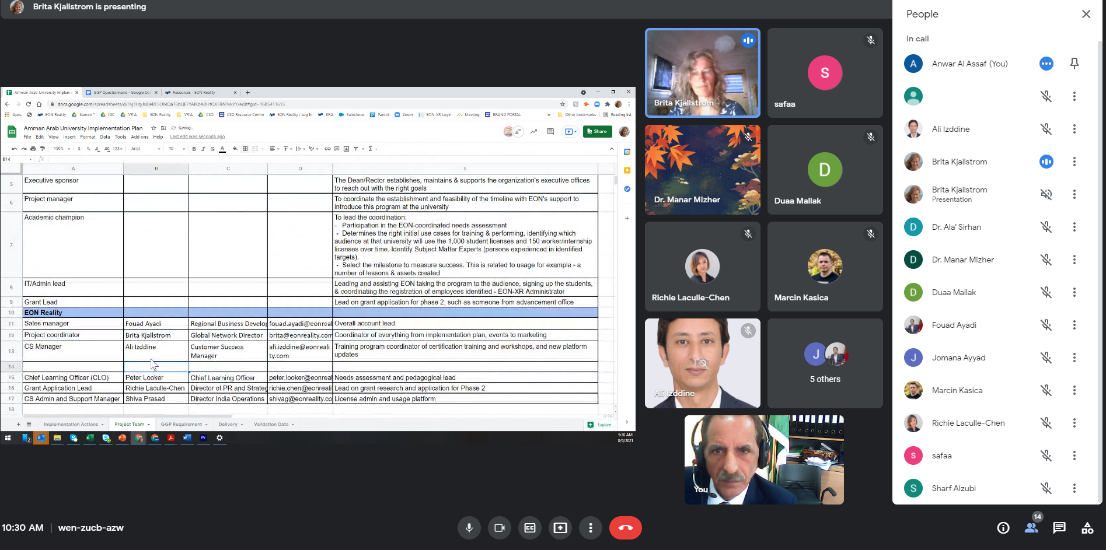
Task: Click the Share button in the presented Sheets
Action: point(597,131)
